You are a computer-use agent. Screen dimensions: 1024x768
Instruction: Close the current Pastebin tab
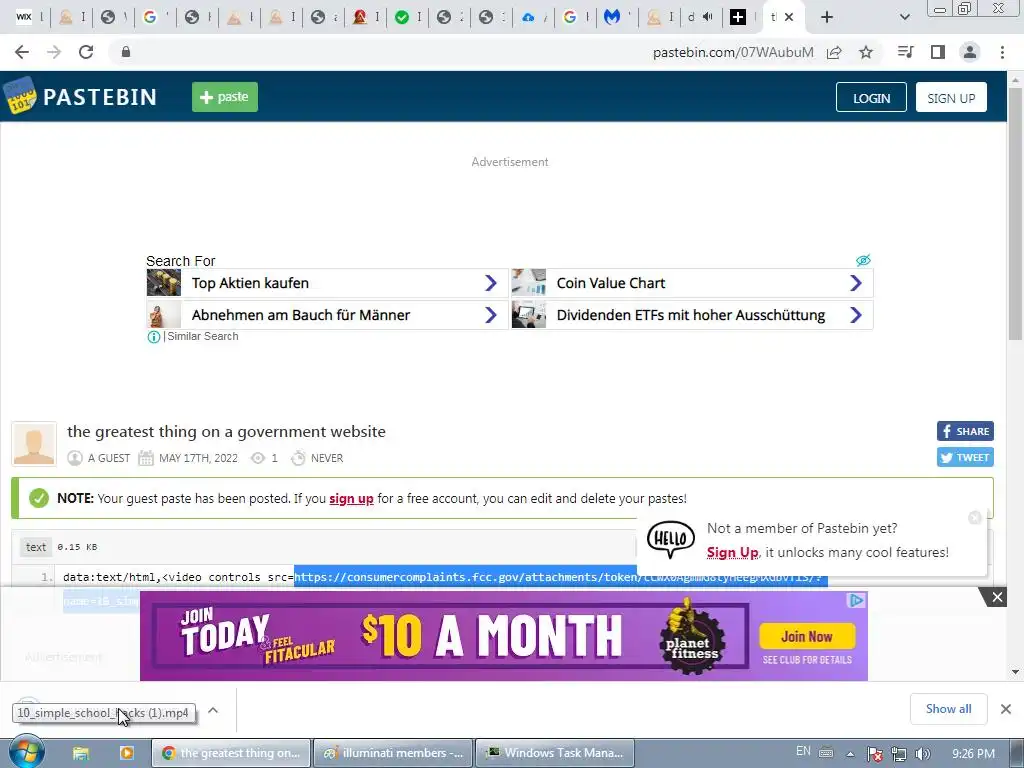pos(789,17)
